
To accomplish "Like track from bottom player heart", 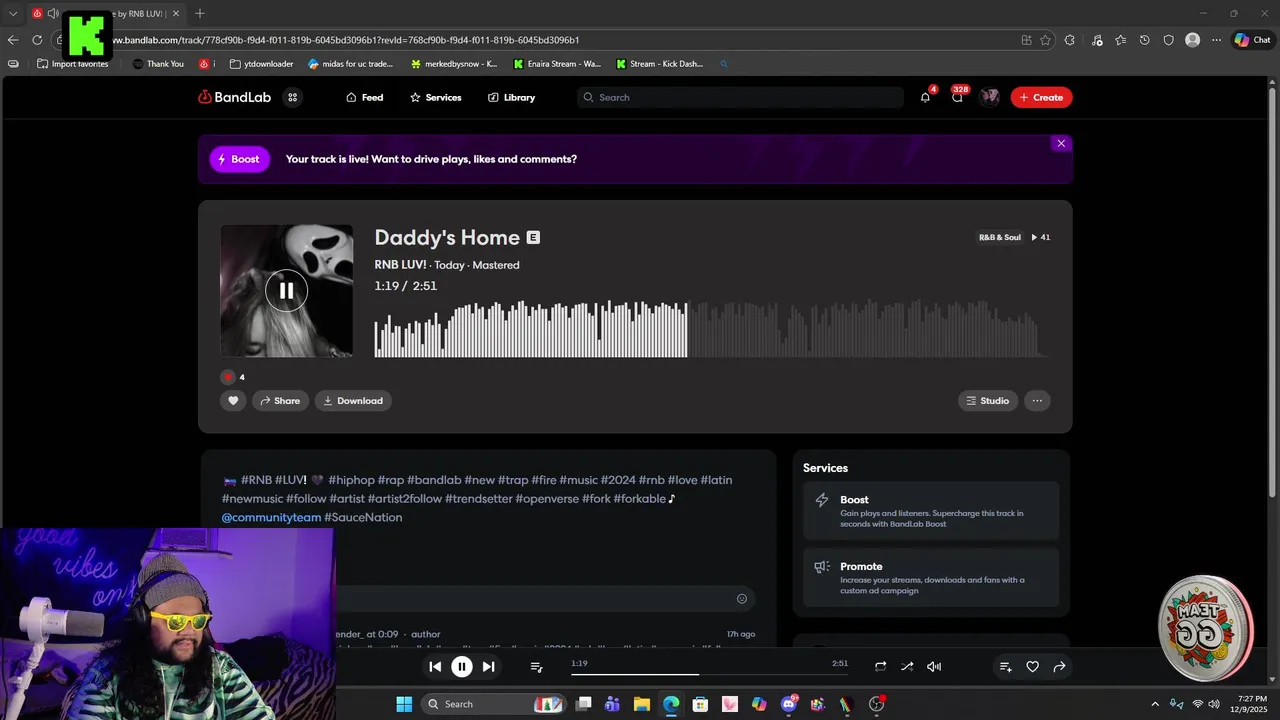I will (1033, 666).
